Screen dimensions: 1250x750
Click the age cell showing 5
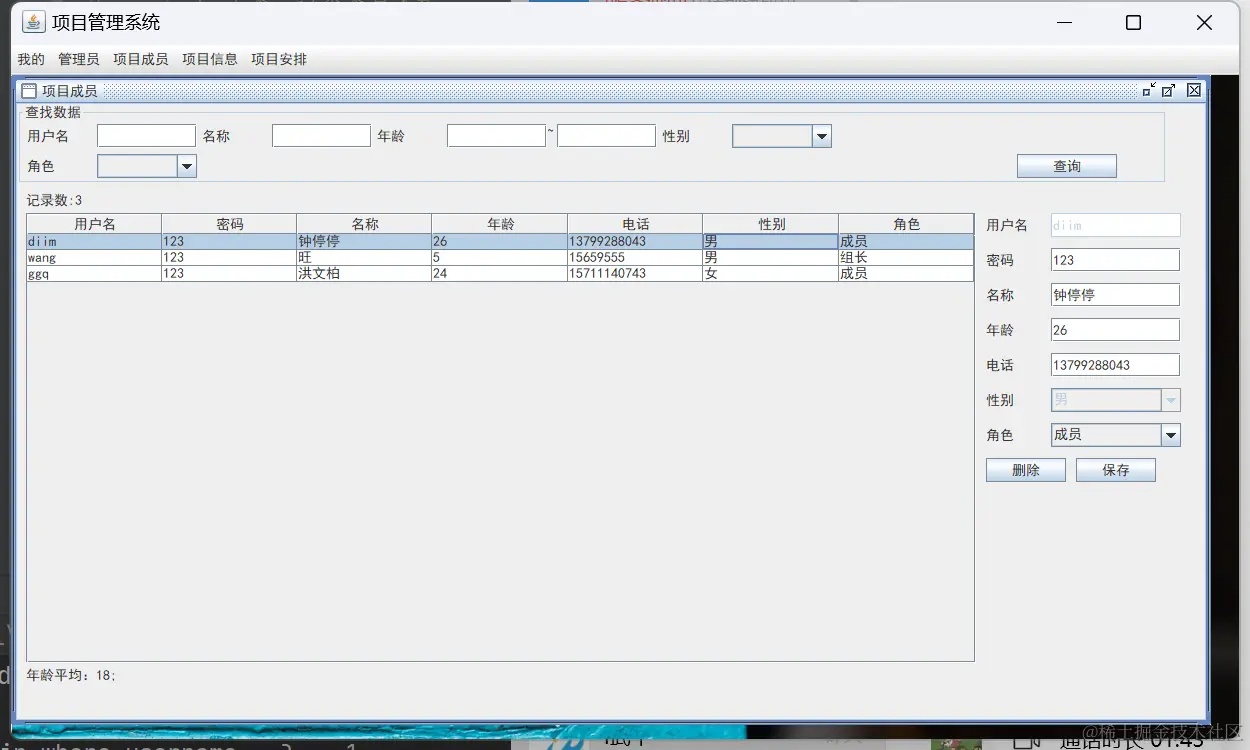[x=500, y=258]
